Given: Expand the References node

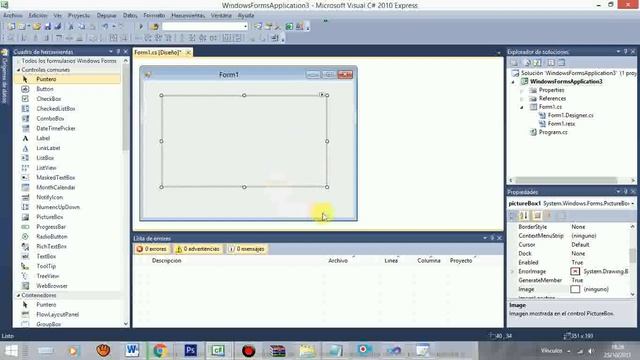Looking at the screenshot, I should (x=522, y=99).
